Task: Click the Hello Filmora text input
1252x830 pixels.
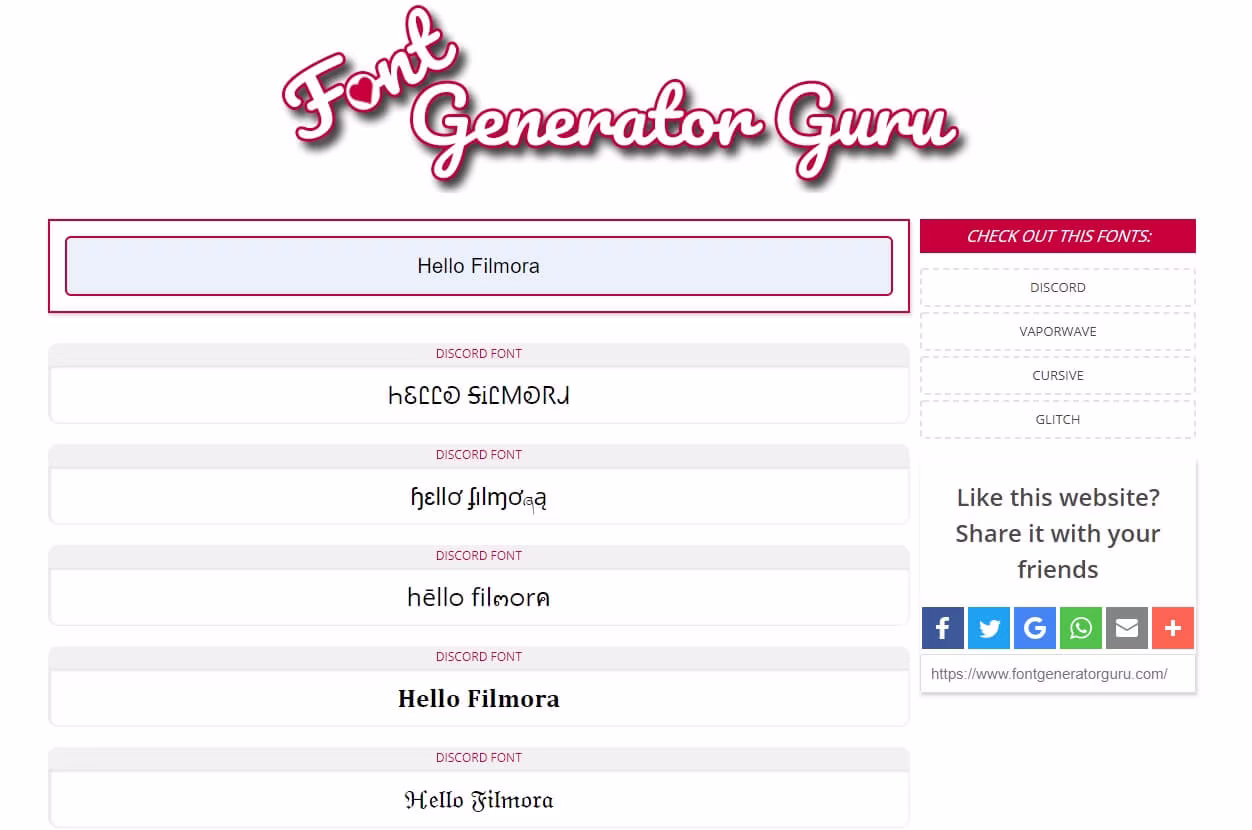Action: click(478, 266)
